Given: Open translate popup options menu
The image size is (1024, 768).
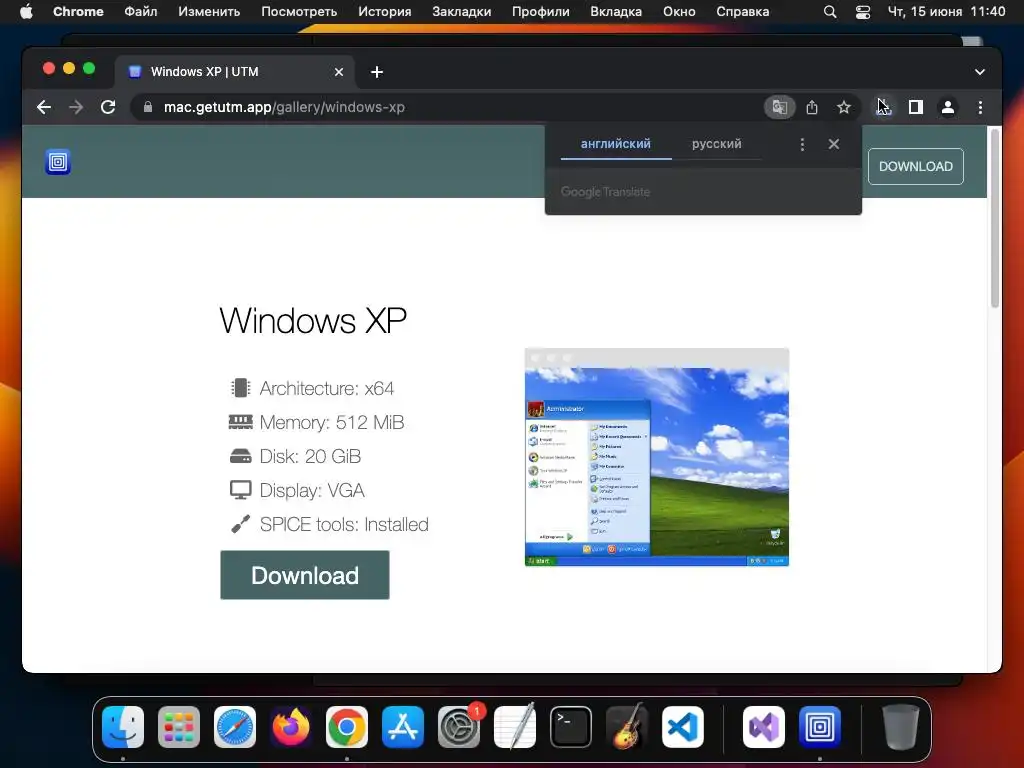Looking at the screenshot, I should point(803,144).
